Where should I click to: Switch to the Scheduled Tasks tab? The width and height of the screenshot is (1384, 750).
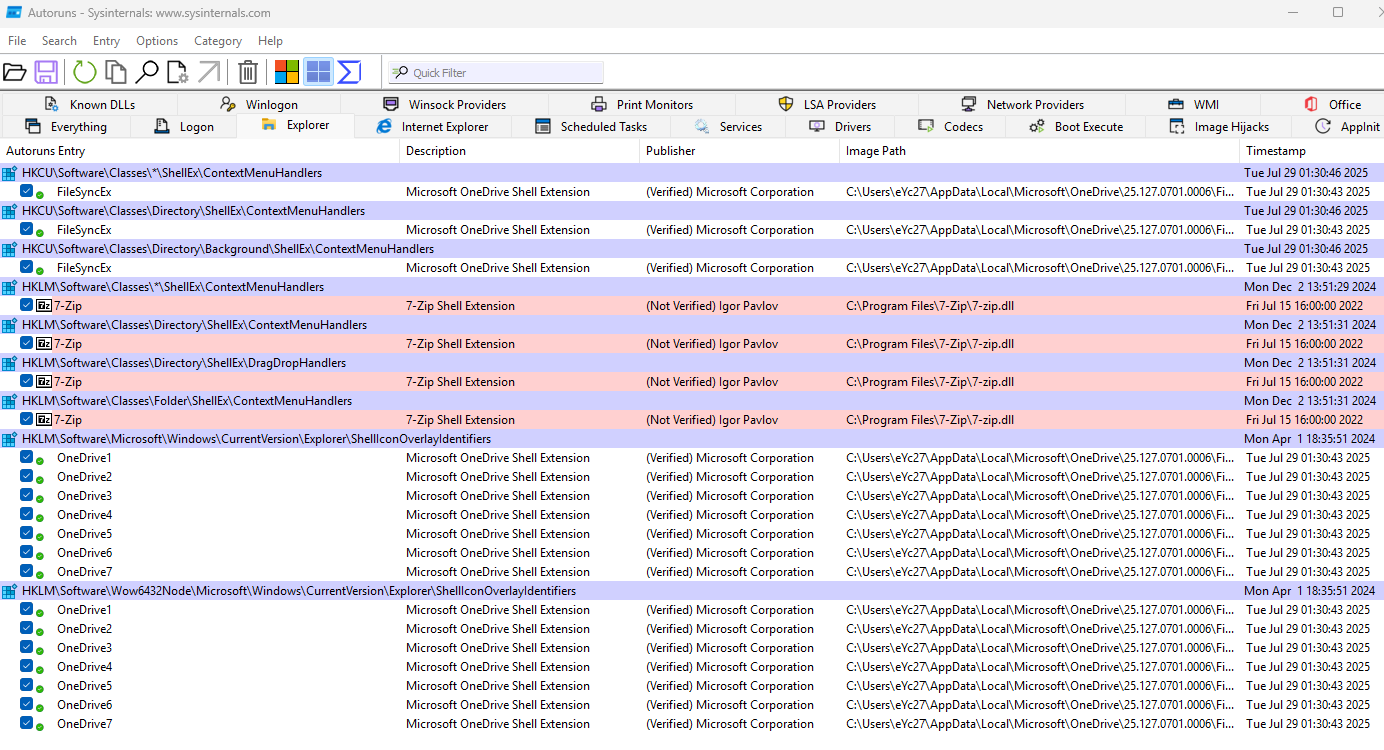pos(590,127)
